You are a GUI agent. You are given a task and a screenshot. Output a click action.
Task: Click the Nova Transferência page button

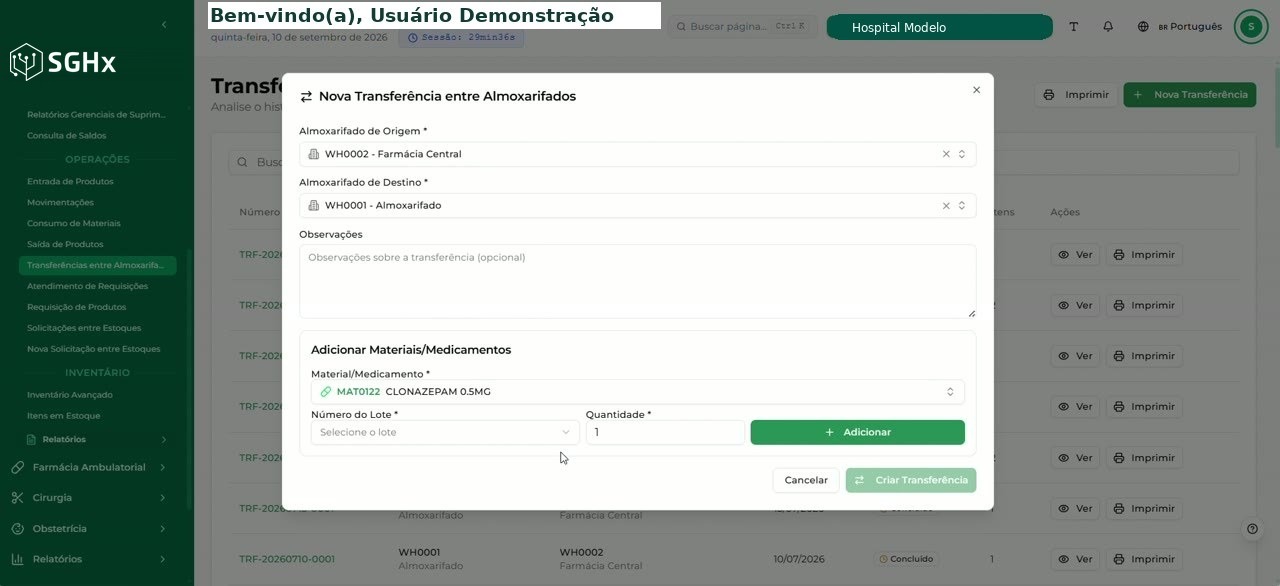click(1190, 95)
